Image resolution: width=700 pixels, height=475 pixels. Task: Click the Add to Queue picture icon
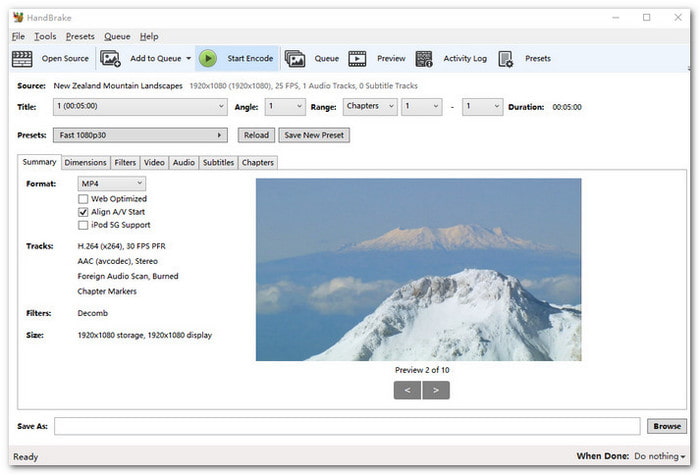110,58
